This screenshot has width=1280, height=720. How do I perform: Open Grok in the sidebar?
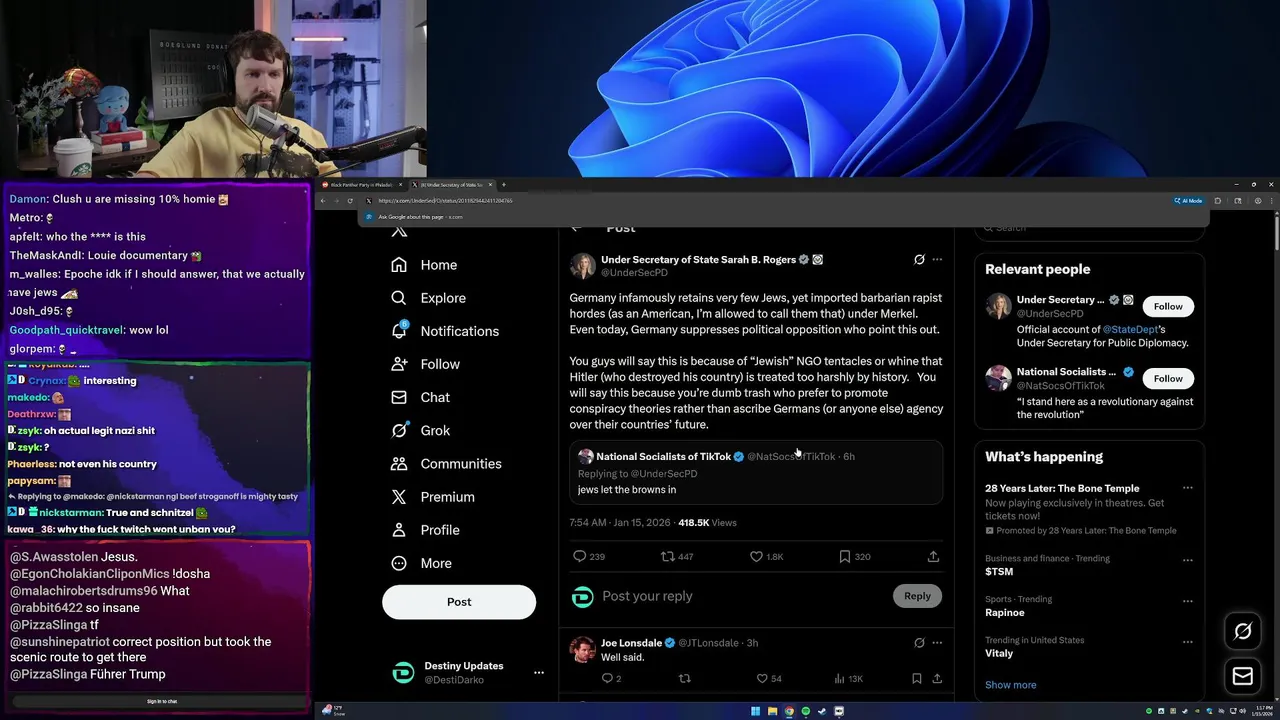click(x=420, y=430)
